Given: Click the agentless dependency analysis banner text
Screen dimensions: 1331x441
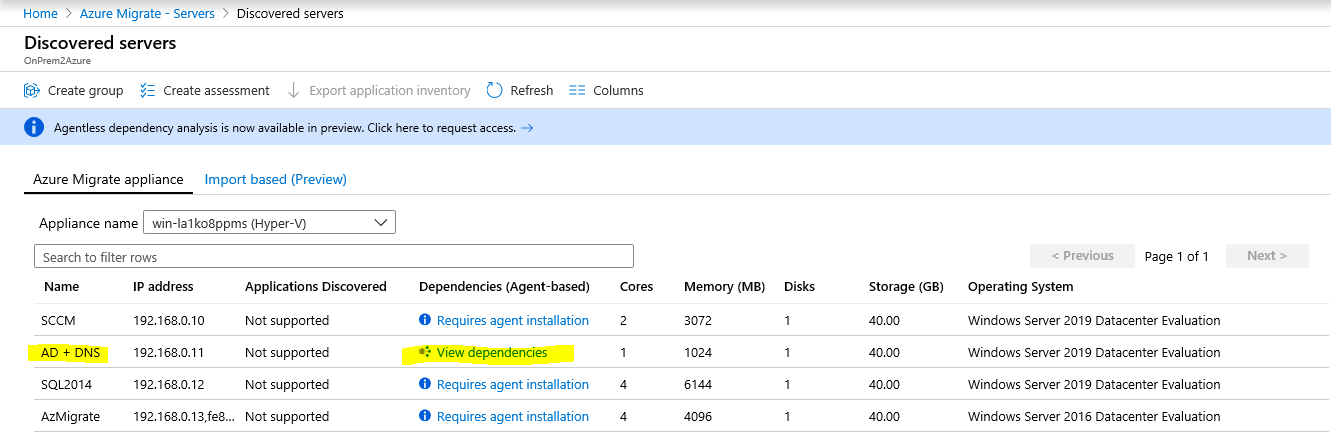Looking at the screenshot, I should coord(285,128).
